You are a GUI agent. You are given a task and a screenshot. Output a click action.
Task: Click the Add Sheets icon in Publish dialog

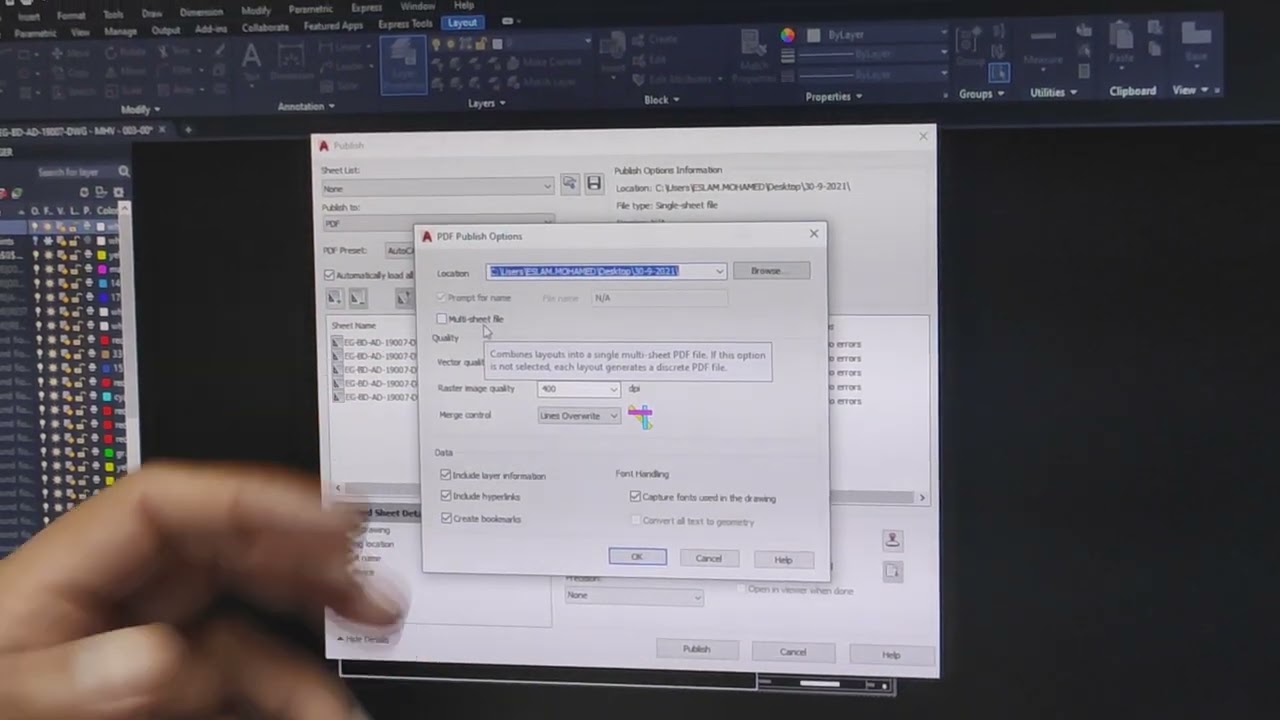click(x=335, y=297)
